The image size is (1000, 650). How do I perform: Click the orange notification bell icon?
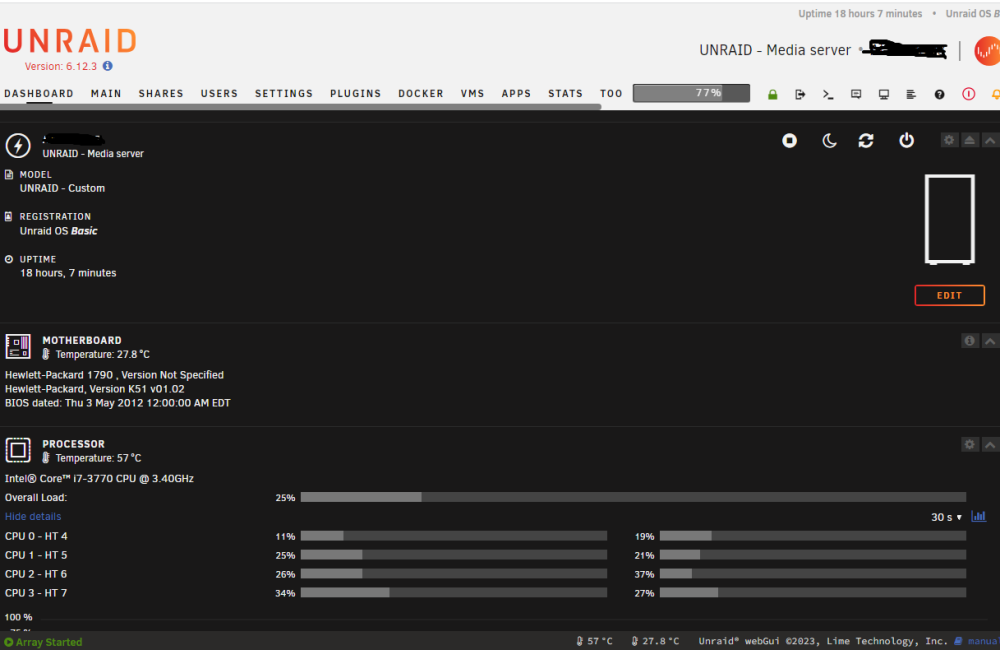pyautogui.click(x=995, y=94)
